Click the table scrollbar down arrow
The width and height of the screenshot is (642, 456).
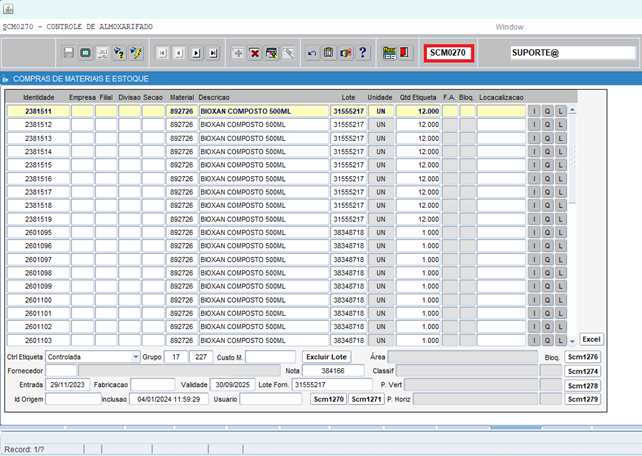[573, 341]
